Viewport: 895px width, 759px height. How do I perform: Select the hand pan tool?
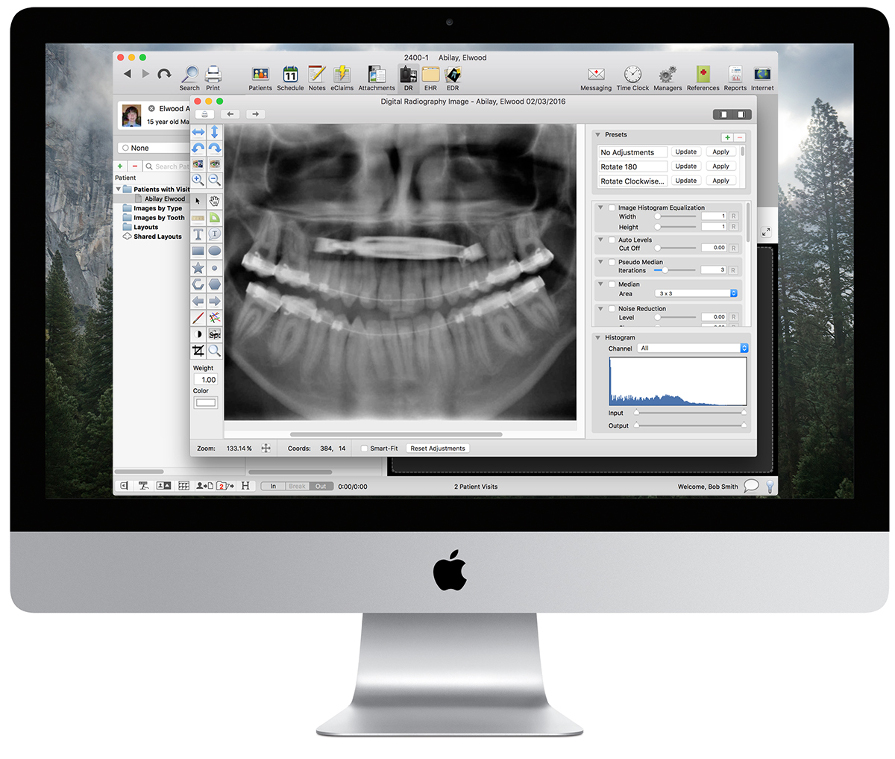pos(215,201)
